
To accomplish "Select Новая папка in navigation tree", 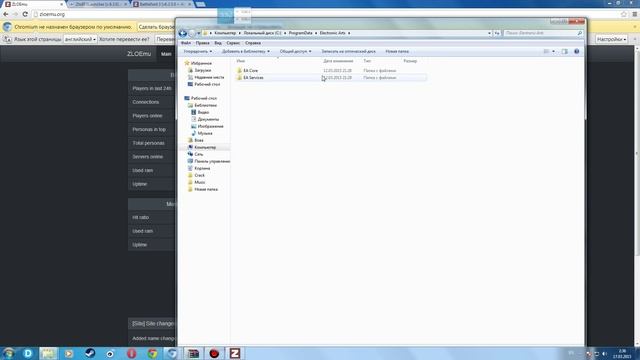I will 206,189.
